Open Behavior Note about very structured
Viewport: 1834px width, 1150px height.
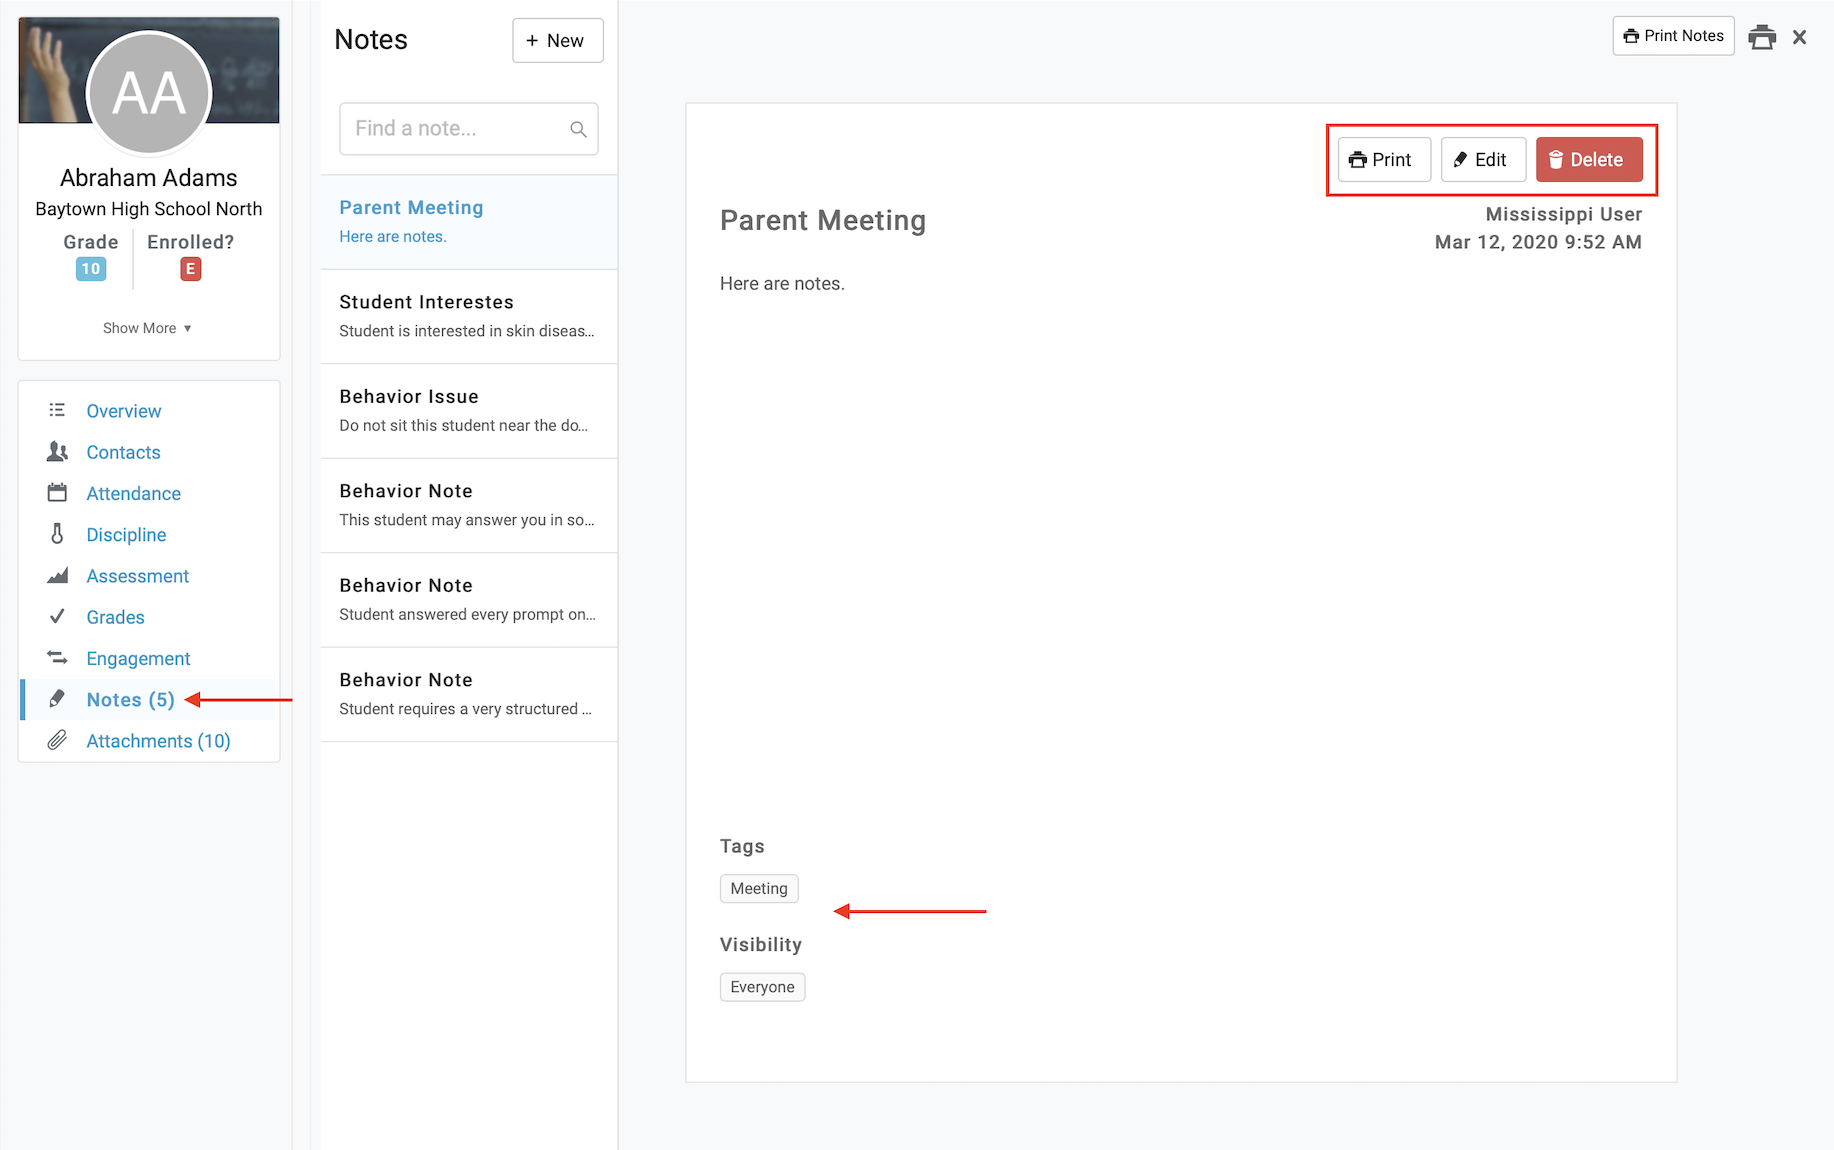469,694
